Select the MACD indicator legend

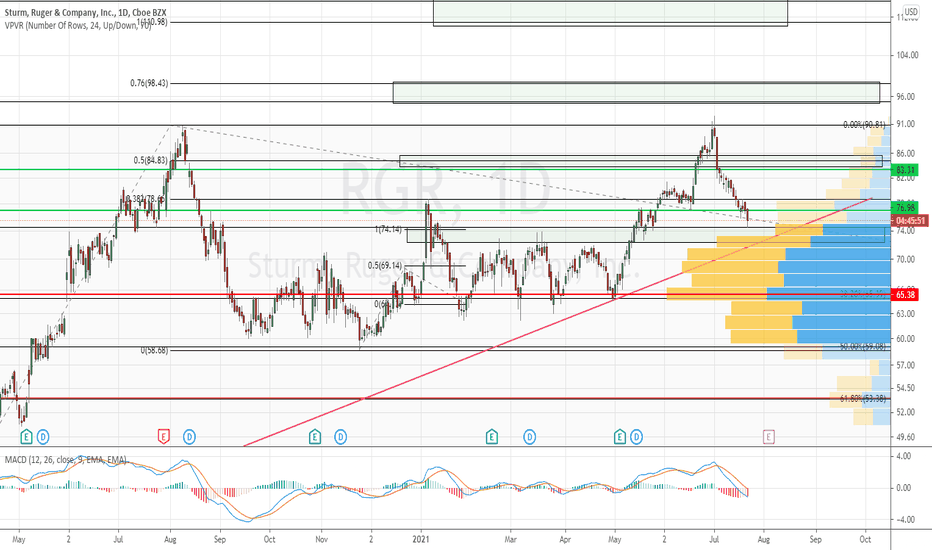click(x=66, y=460)
